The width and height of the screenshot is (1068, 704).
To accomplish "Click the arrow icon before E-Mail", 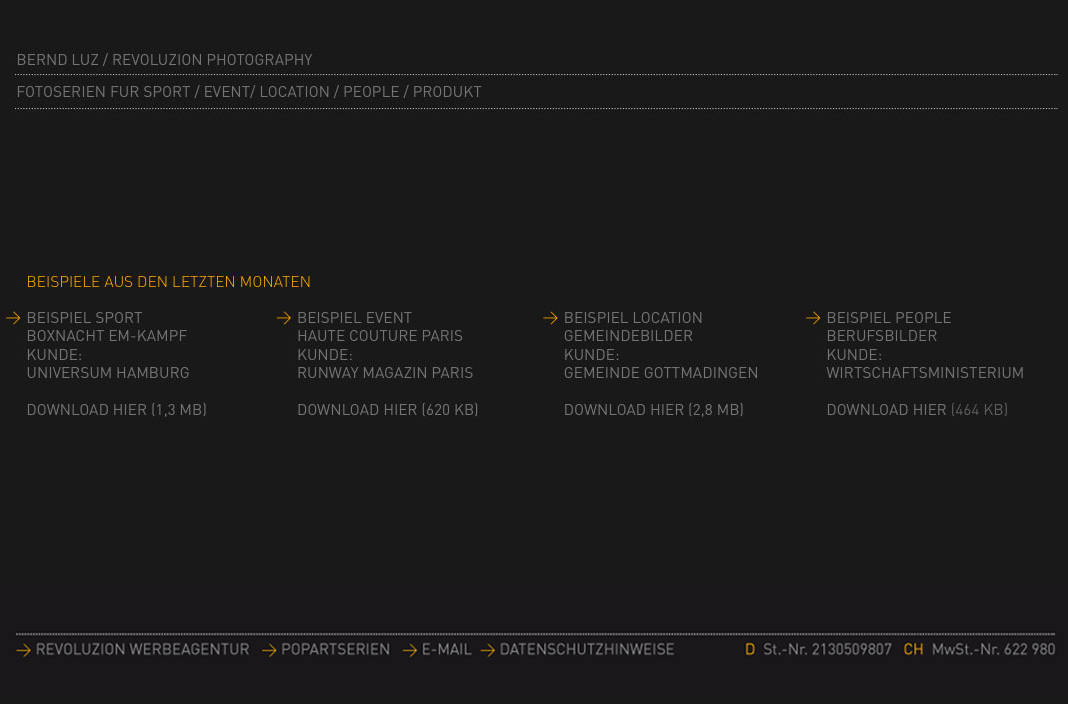I will [x=410, y=650].
